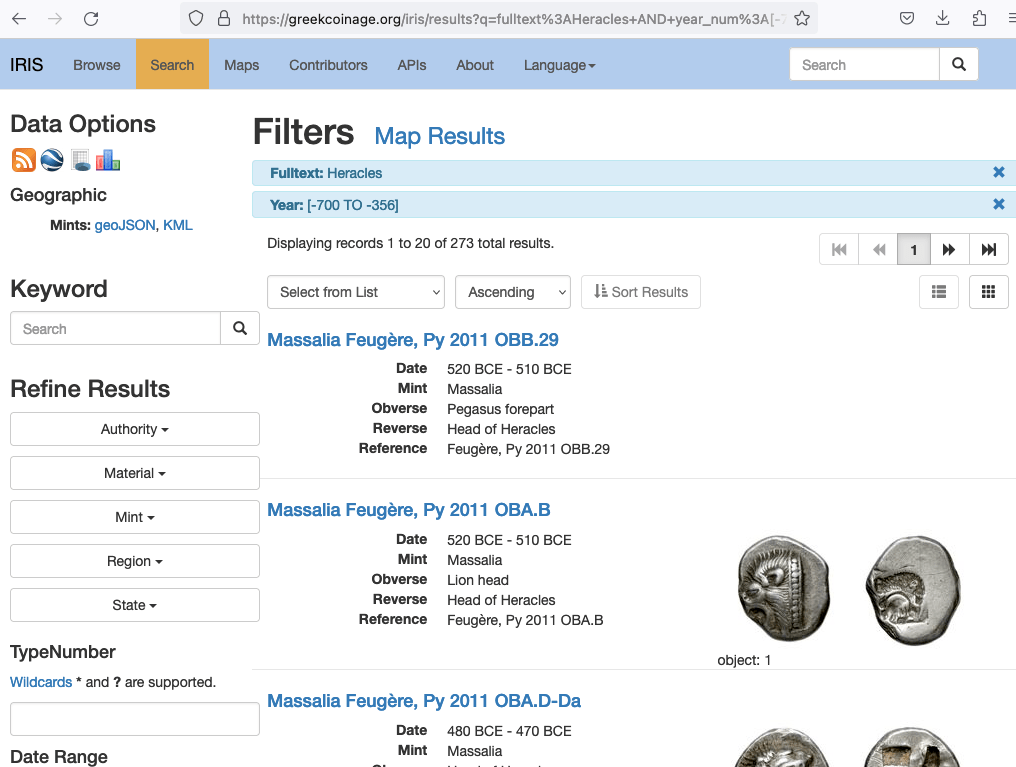The image size is (1016, 767).
Task: Click the spreadsheet data download icon
Action: pyautogui.click(x=80, y=160)
